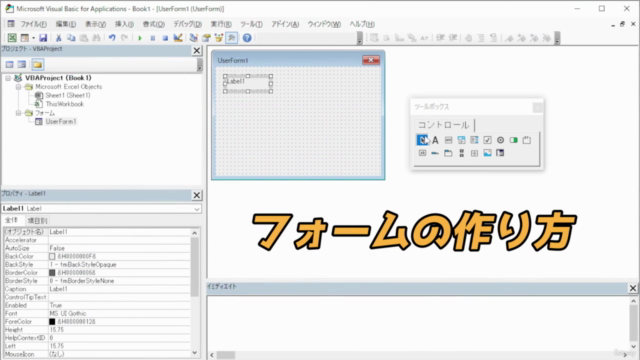Open the 挿入 menu

point(124,24)
